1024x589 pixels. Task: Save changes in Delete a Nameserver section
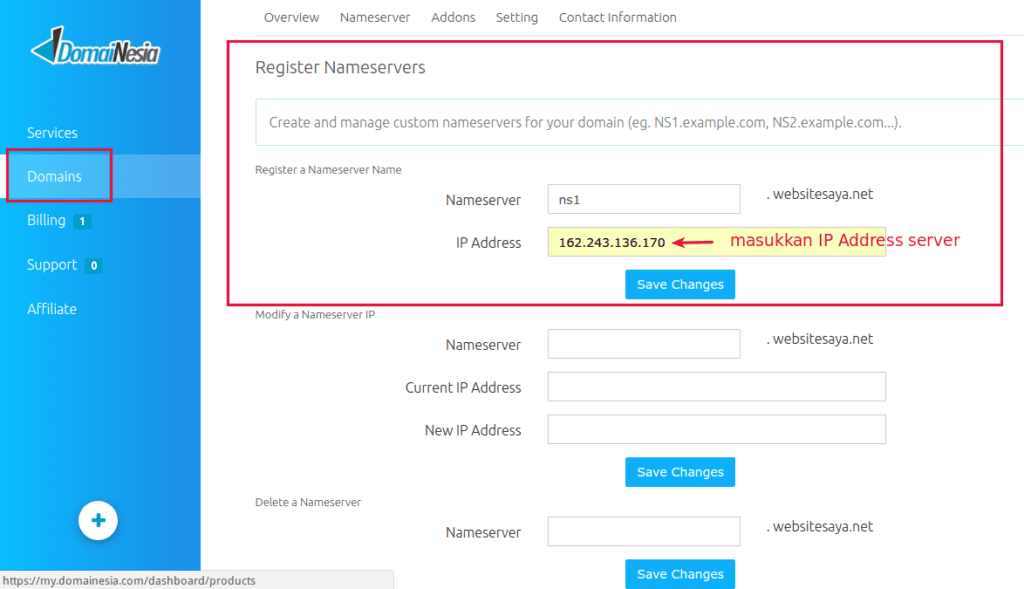(x=680, y=573)
